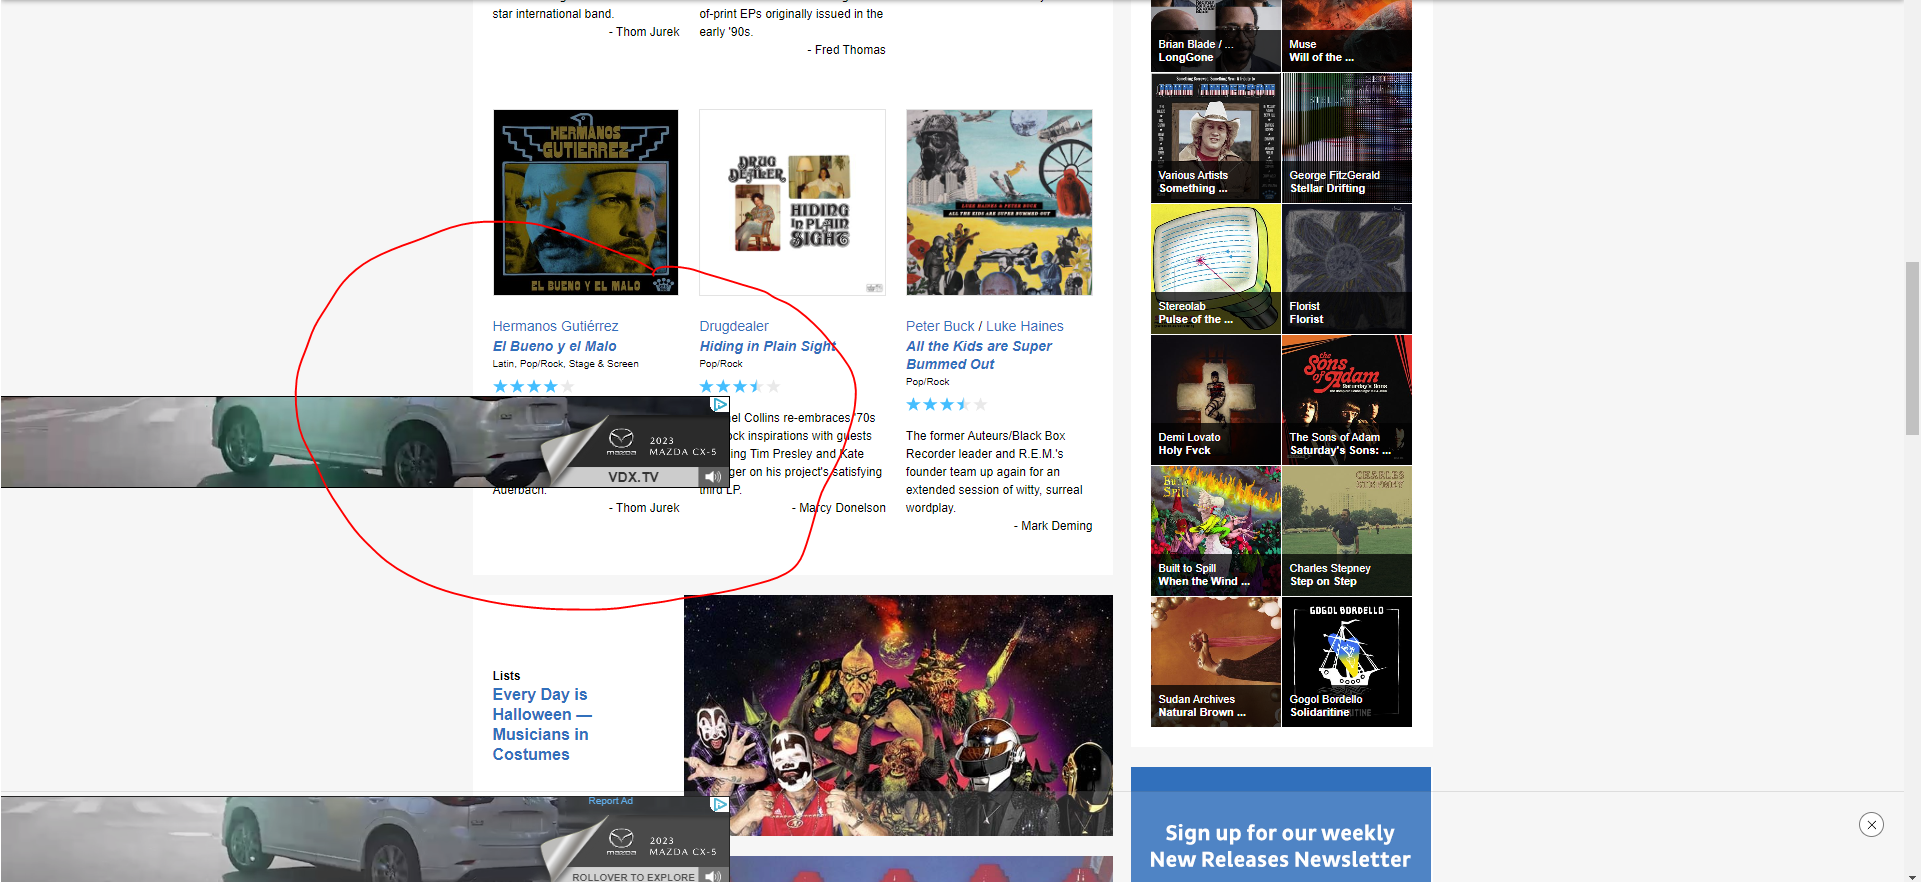This screenshot has height=882, width=1921.
Task: Toggle sound on the Rollover to Explore ad
Action: (712, 876)
